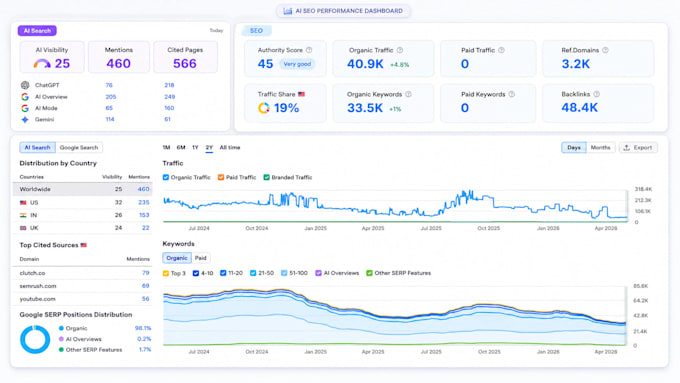Toggle the AI Overviews keywords checkbox

pos(318,273)
